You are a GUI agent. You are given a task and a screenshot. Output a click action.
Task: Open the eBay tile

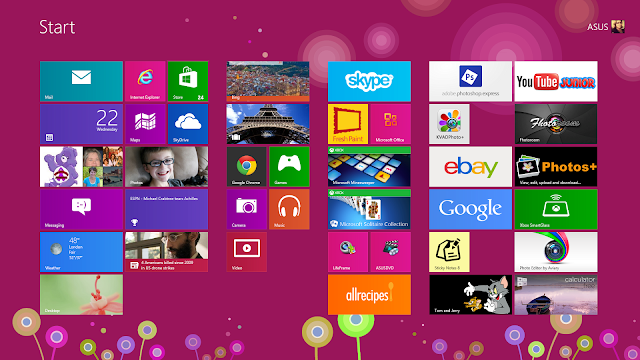click(470, 167)
